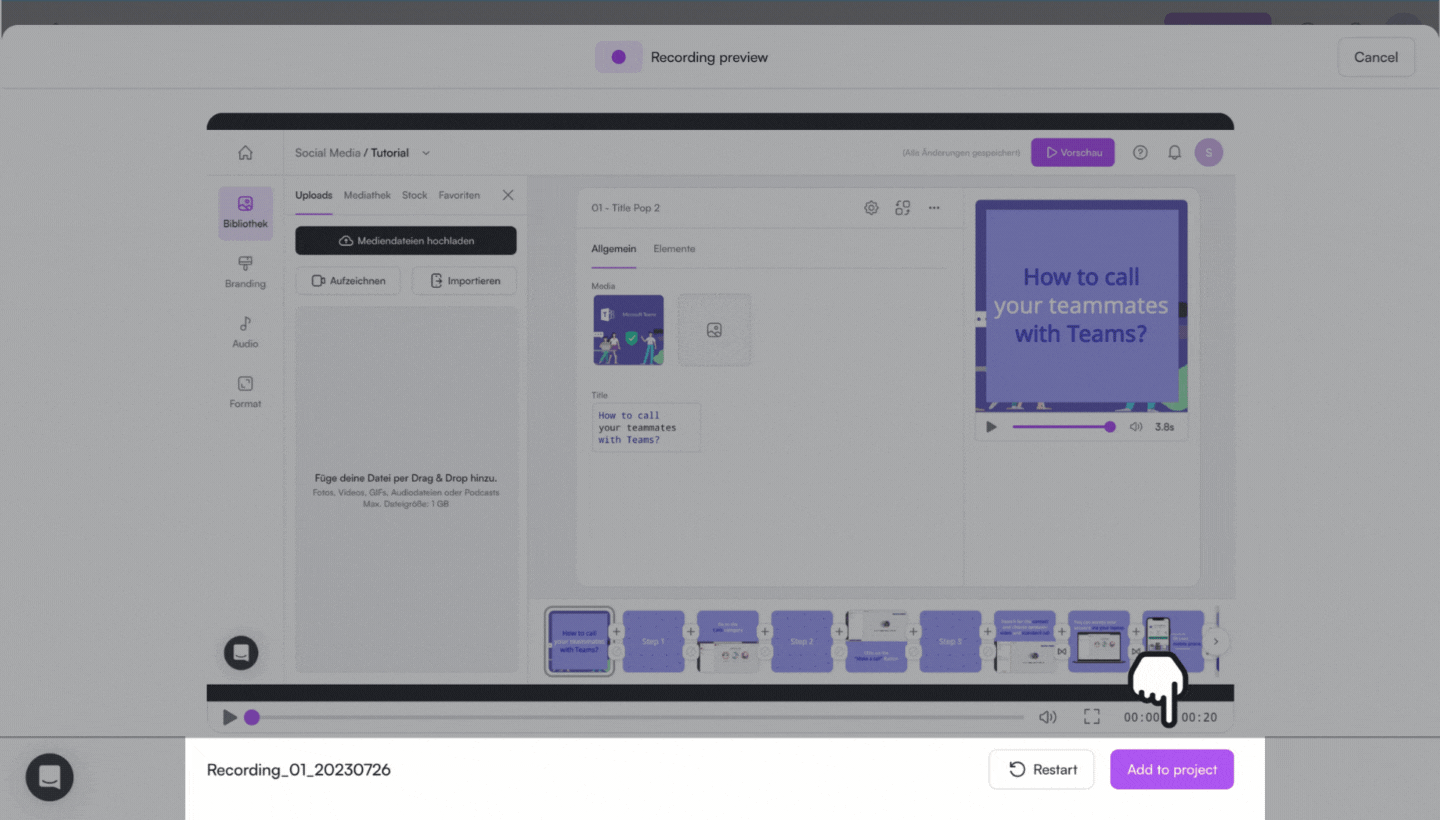The width and height of the screenshot is (1440, 820).
Task: Cancel the recording preview
Action: tap(1375, 57)
